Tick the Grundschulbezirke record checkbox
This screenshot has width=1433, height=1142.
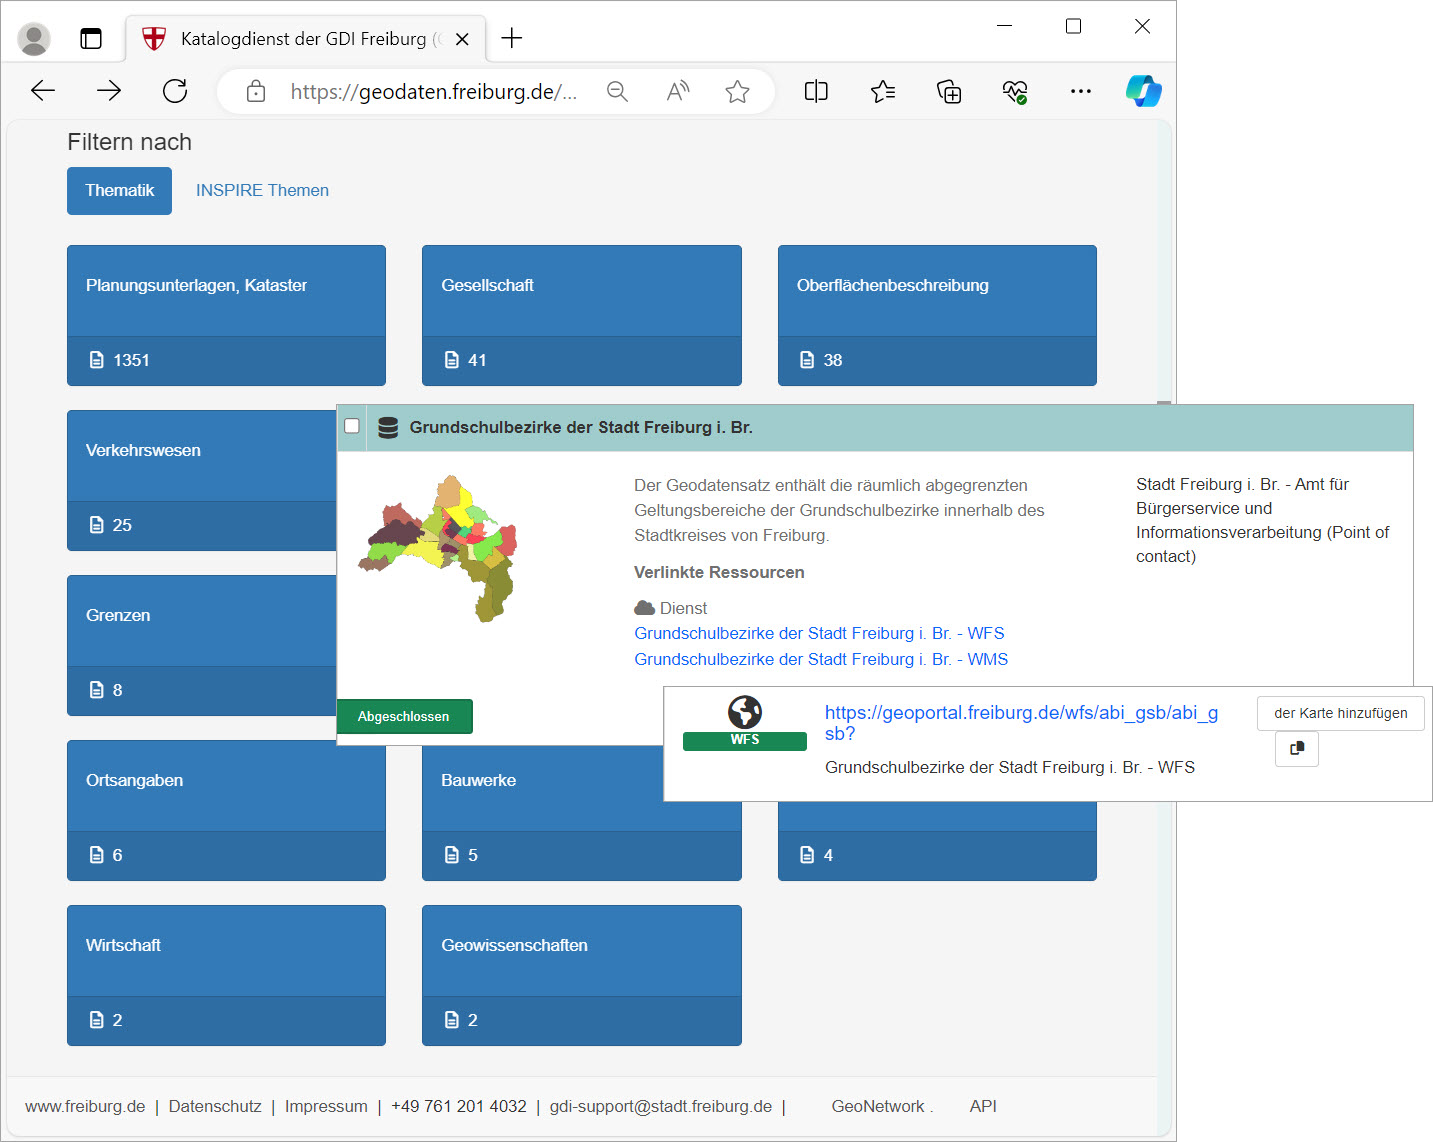click(352, 426)
